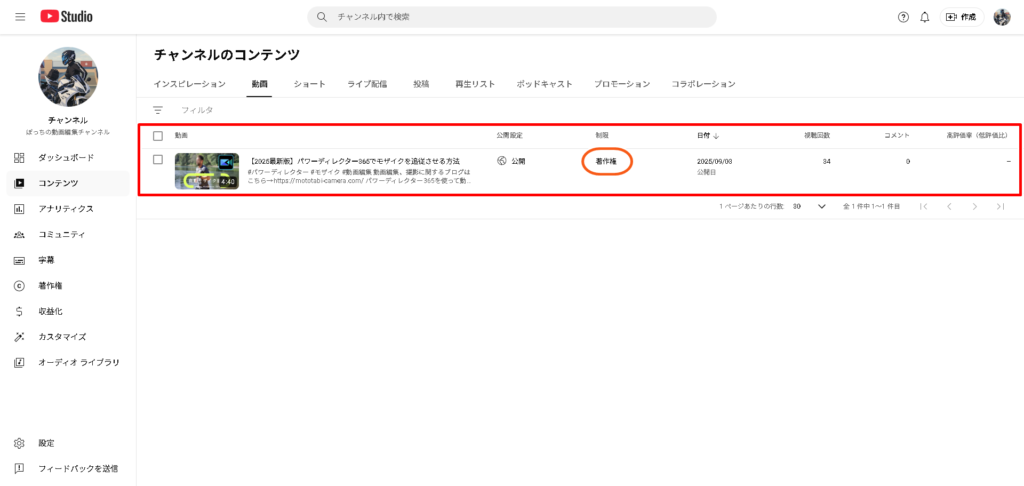Switch to the ライブ配信 tab

(367, 84)
